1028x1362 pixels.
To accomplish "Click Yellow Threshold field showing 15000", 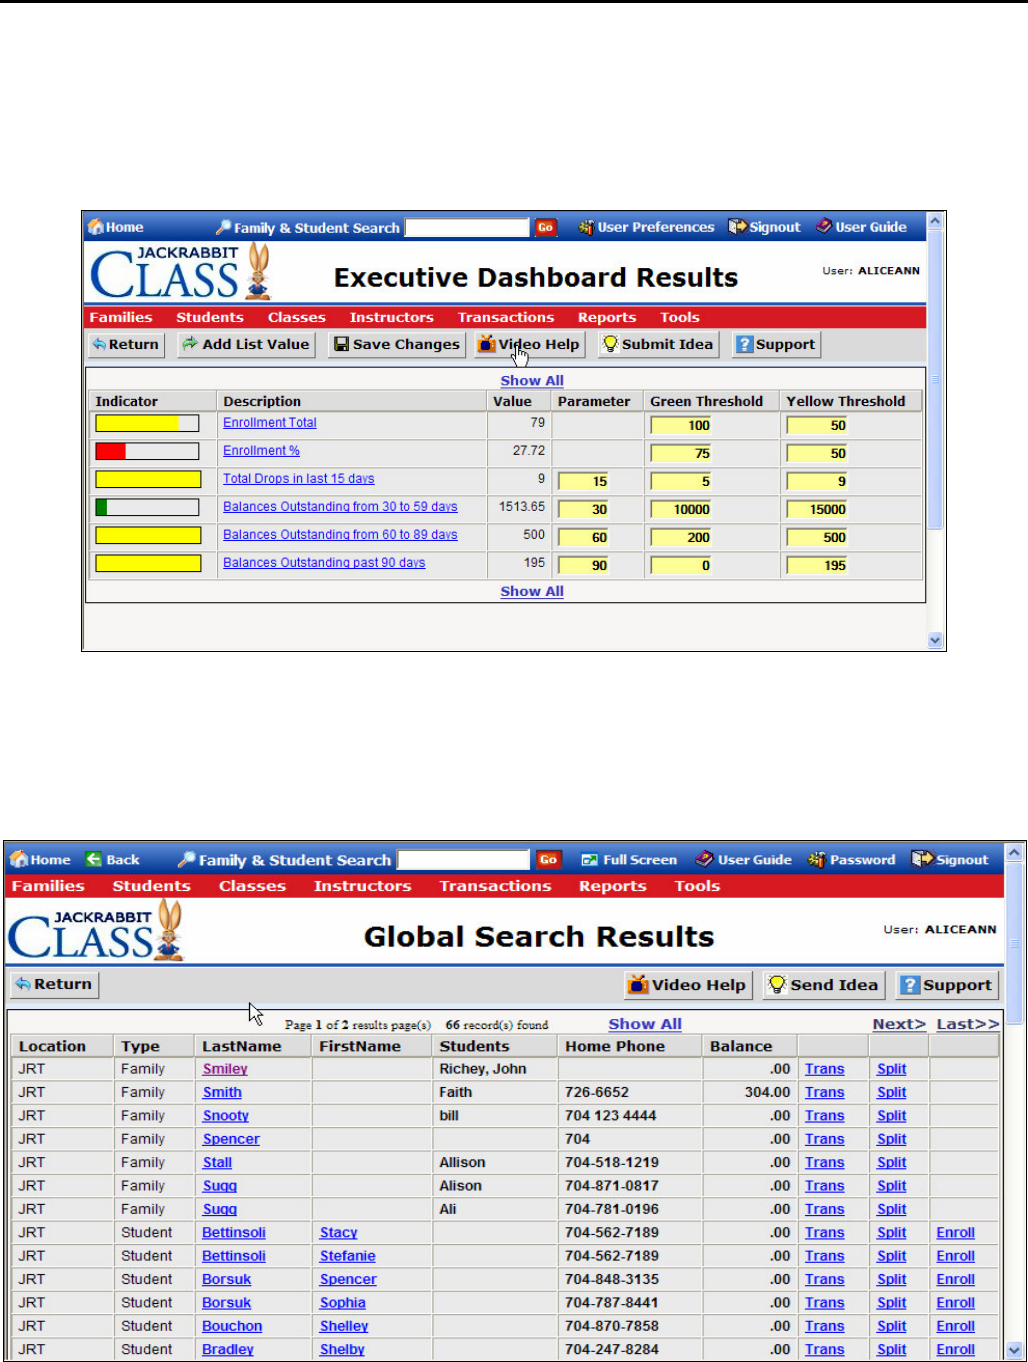I will 817,509.
